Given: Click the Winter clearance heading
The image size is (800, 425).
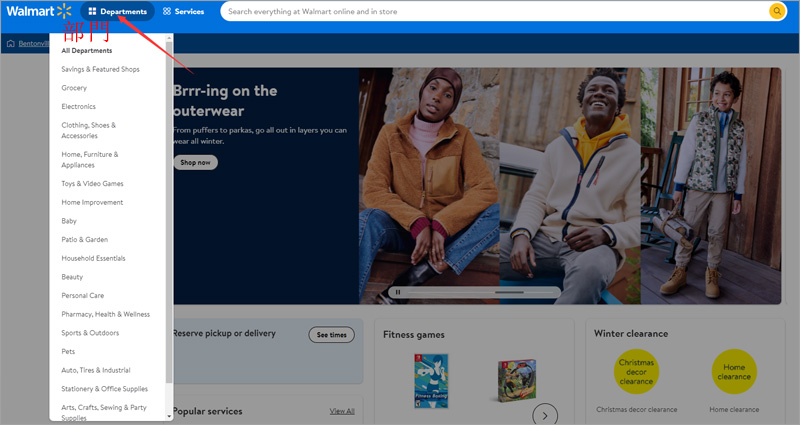Looking at the screenshot, I should coord(631,334).
